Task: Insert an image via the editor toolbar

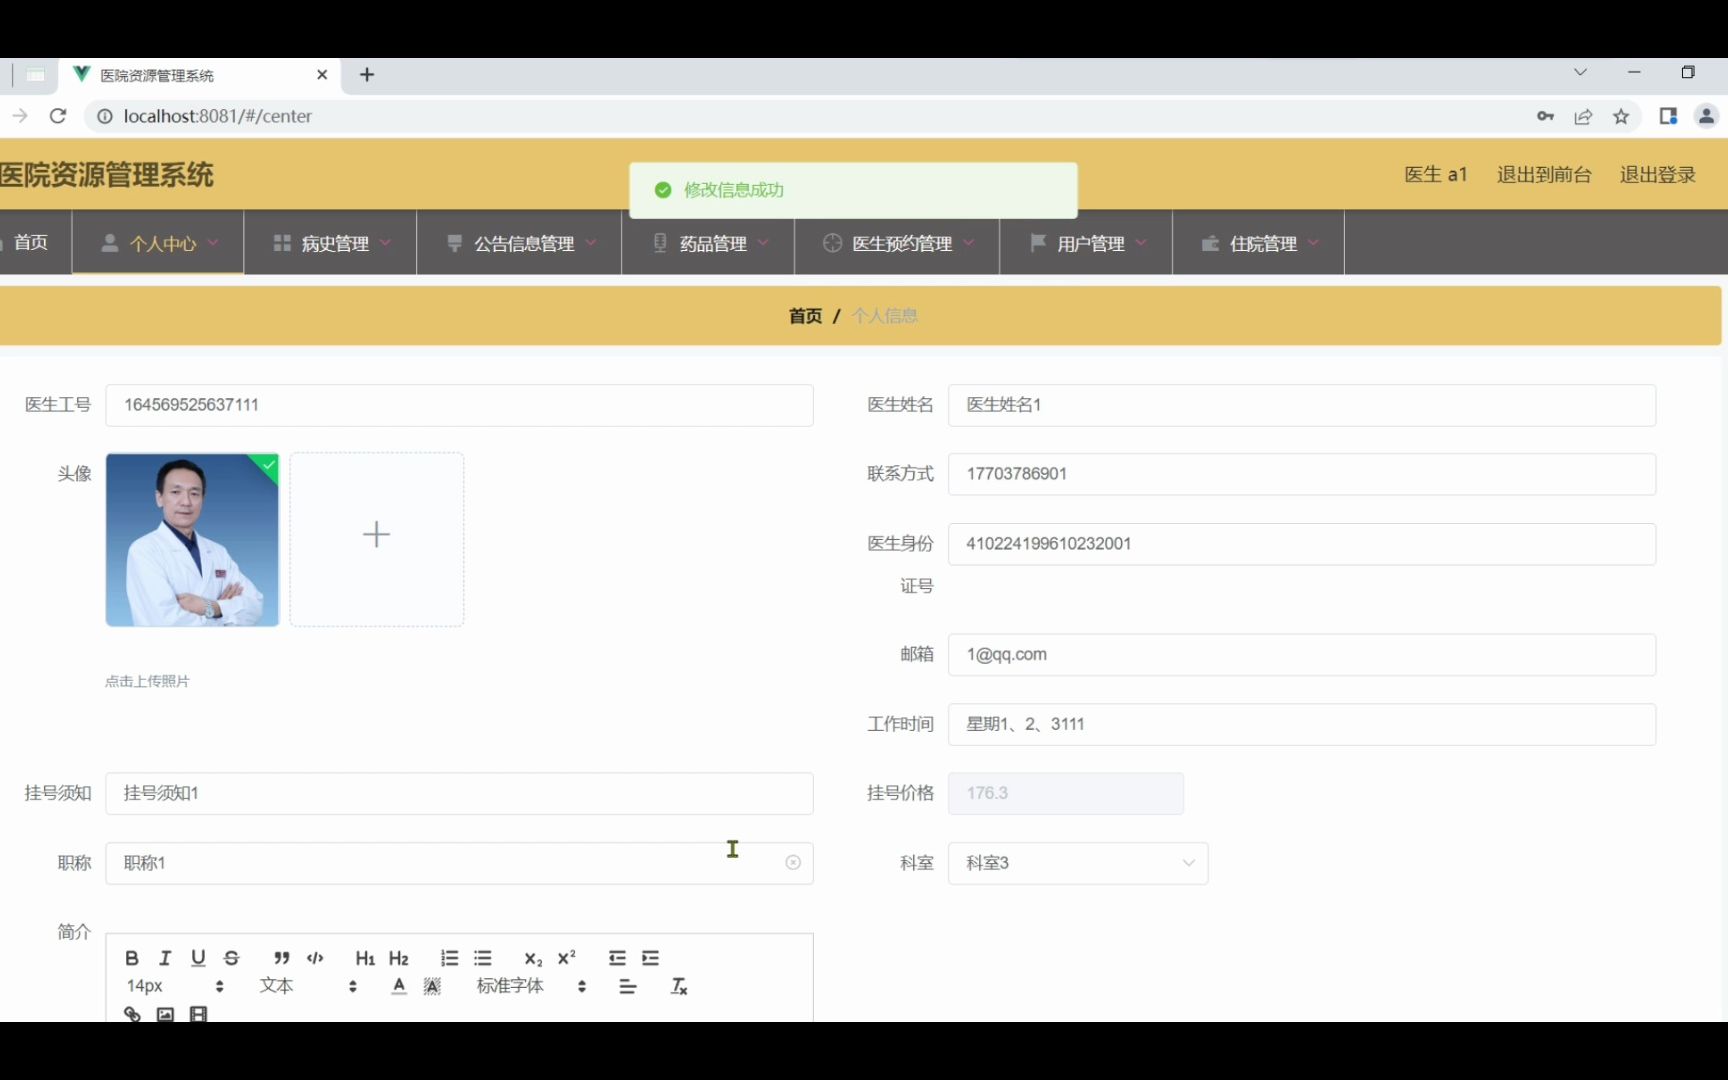Action: pyautogui.click(x=165, y=1013)
